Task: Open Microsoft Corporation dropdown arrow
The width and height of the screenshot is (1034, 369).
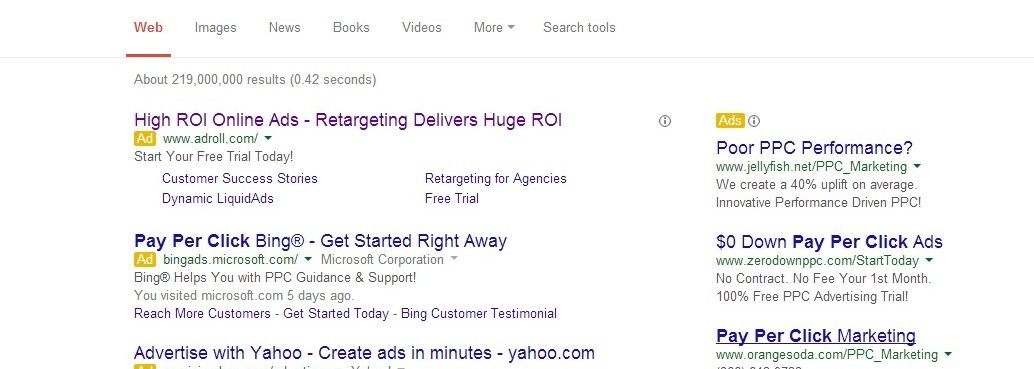Action: [x=453, y=259]
